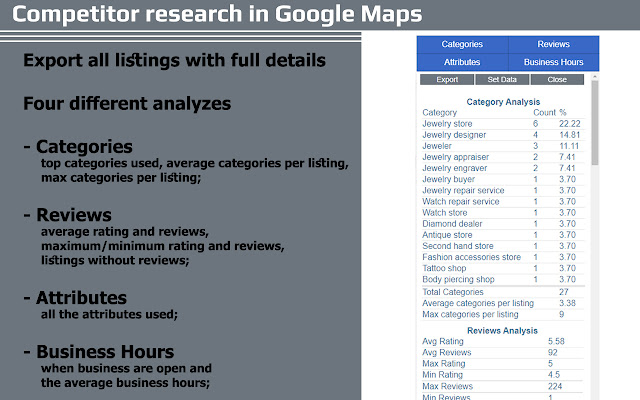Select the Jewelry store category row
Viewport: 640px width, 400px height.
[502, 124]
